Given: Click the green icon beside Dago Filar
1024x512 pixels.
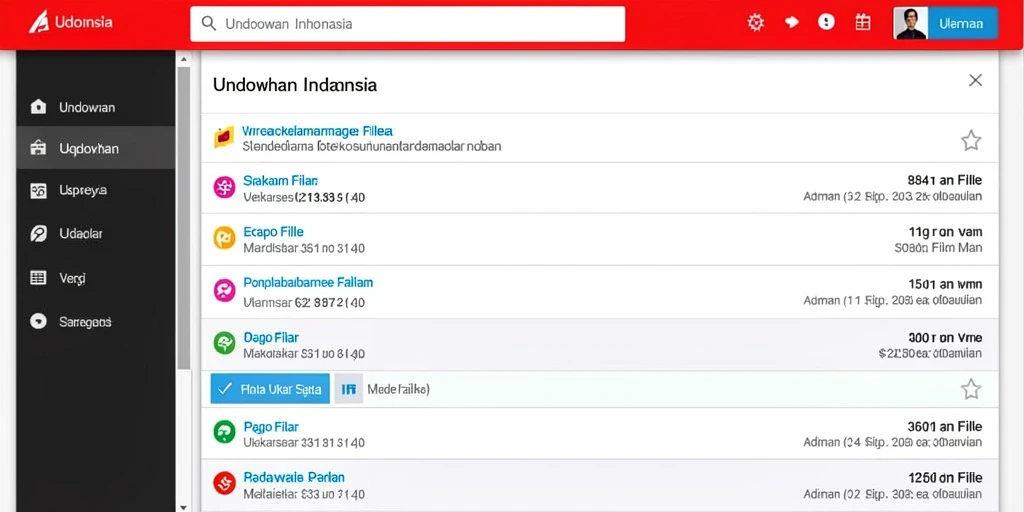Looking at the screenshot, I should (x=224, y=343).
